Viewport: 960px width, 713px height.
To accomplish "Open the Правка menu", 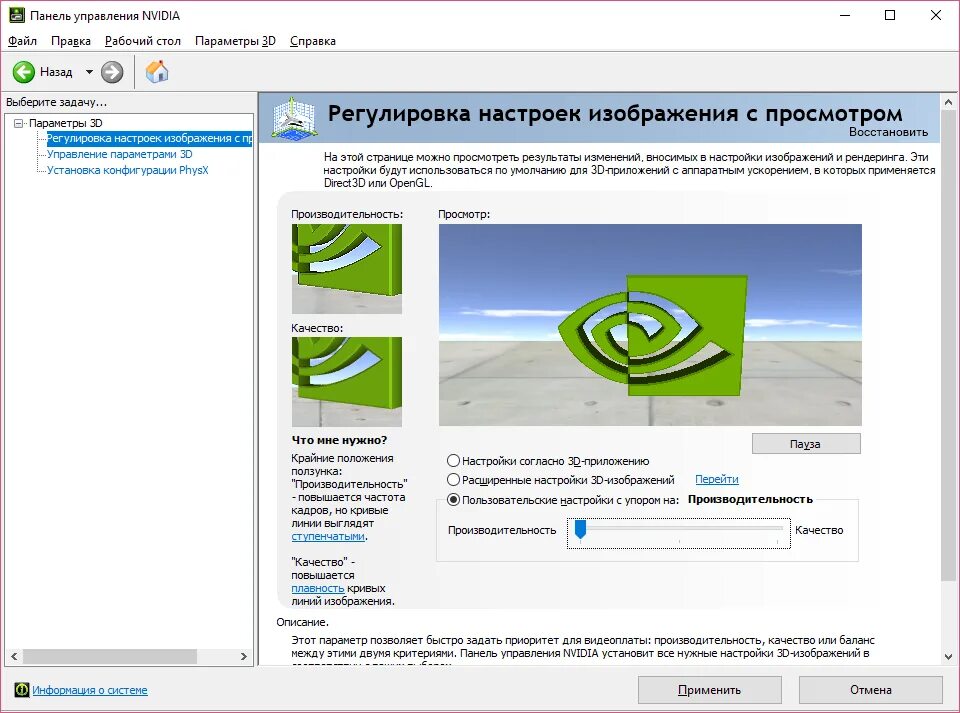I will [70, 41].
